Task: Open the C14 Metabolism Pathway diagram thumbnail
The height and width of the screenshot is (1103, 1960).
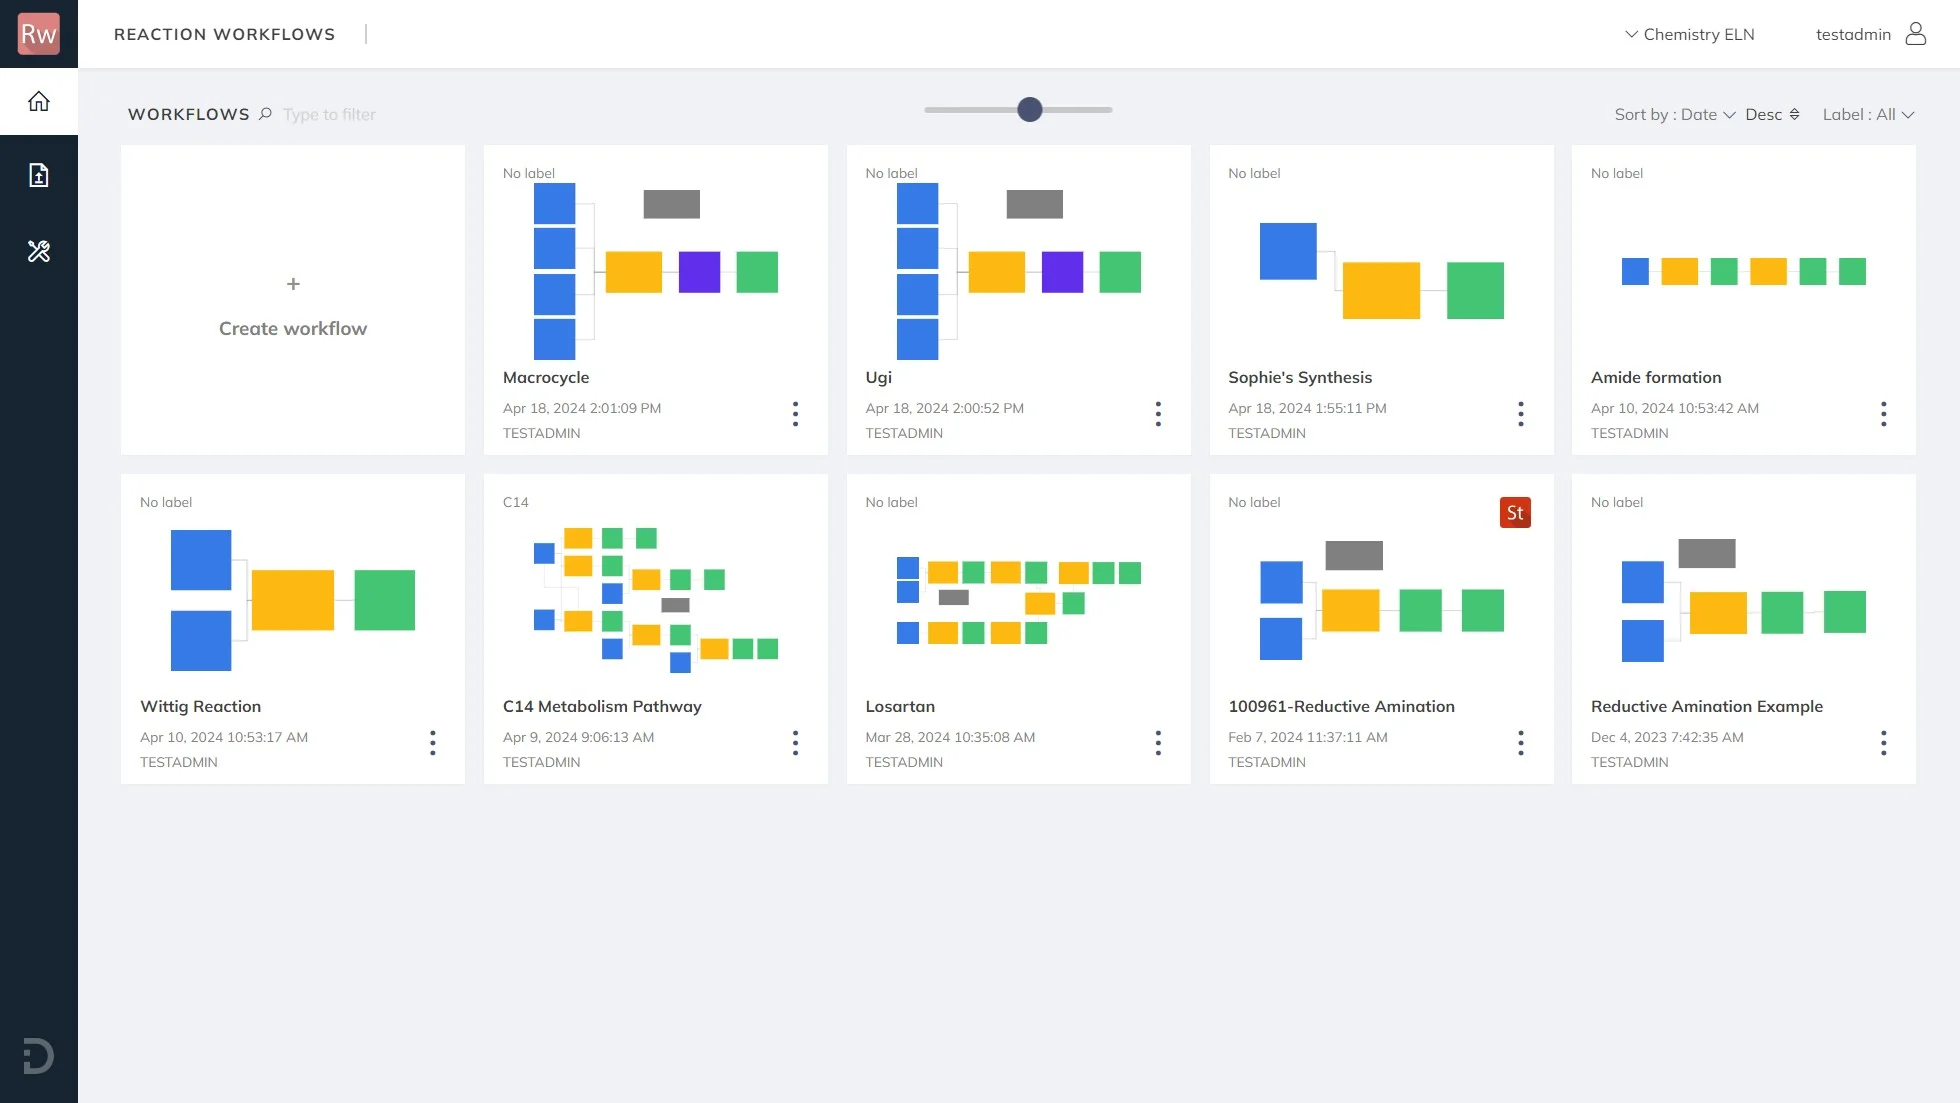Action: click(655, 595)
